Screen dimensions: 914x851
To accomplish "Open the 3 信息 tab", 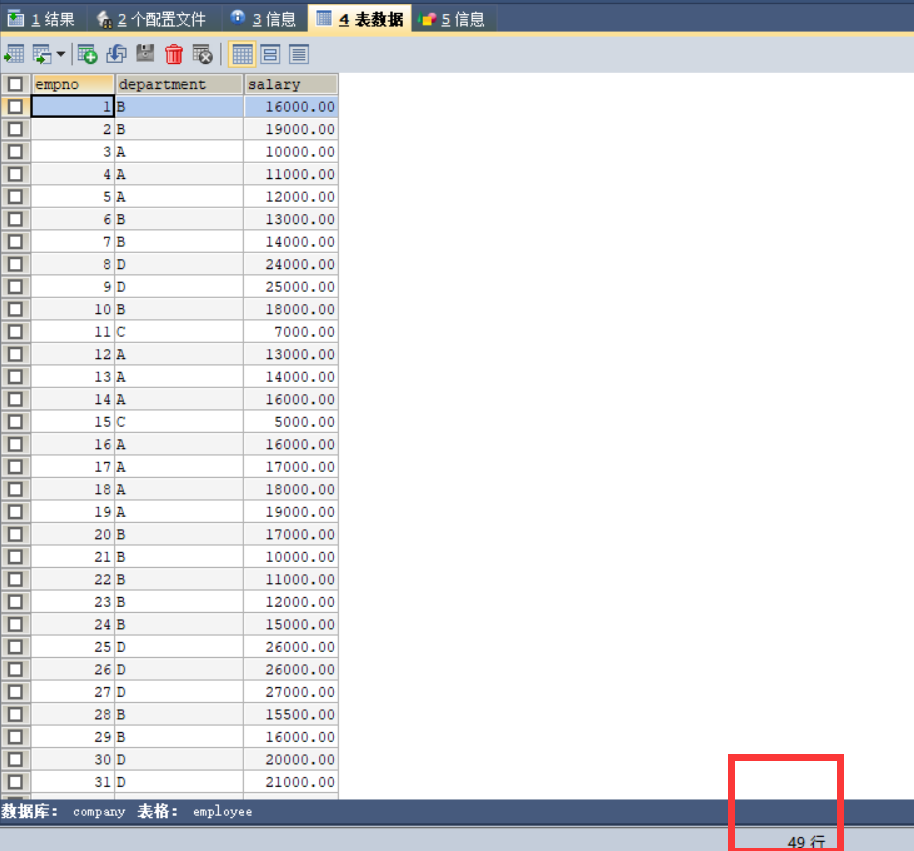I will [x=263, y=19].
